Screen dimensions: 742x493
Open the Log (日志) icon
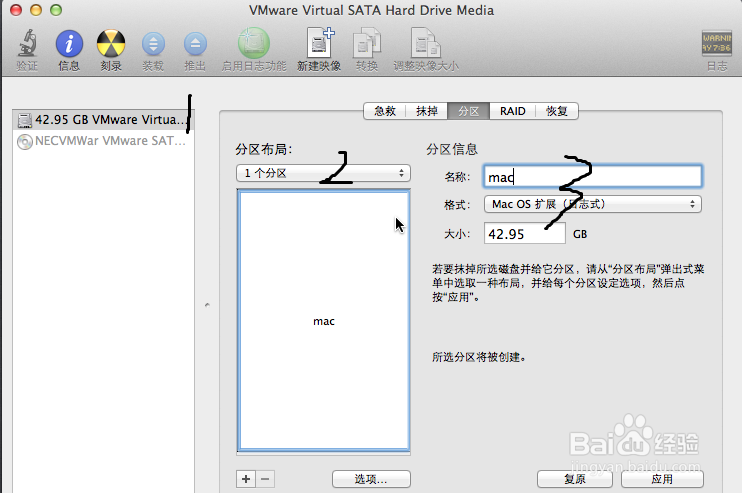click(716, 44)
